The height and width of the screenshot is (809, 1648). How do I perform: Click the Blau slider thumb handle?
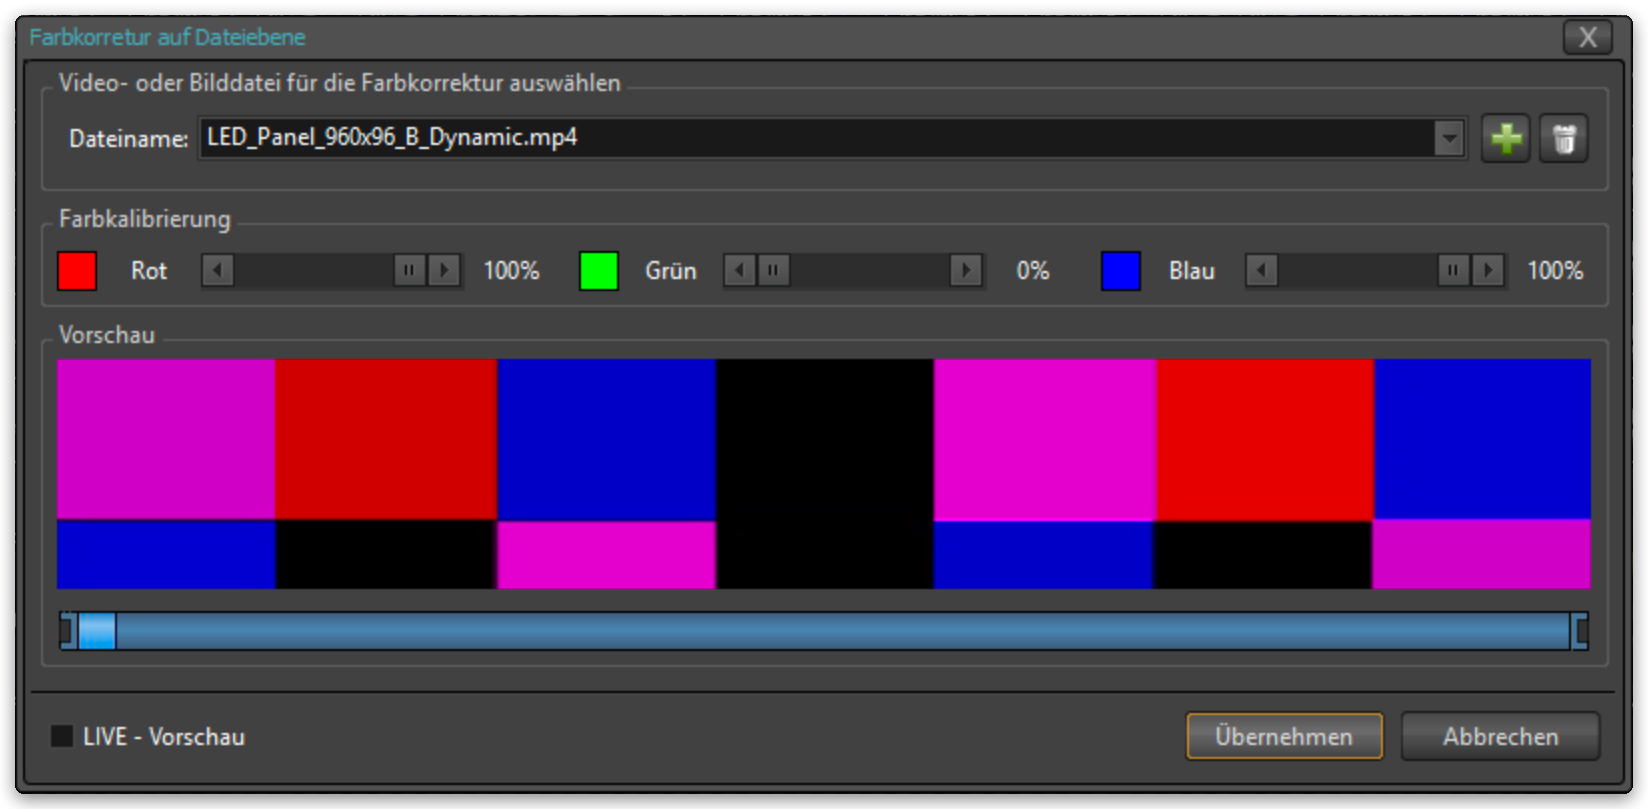click(x=1454, y=271)
